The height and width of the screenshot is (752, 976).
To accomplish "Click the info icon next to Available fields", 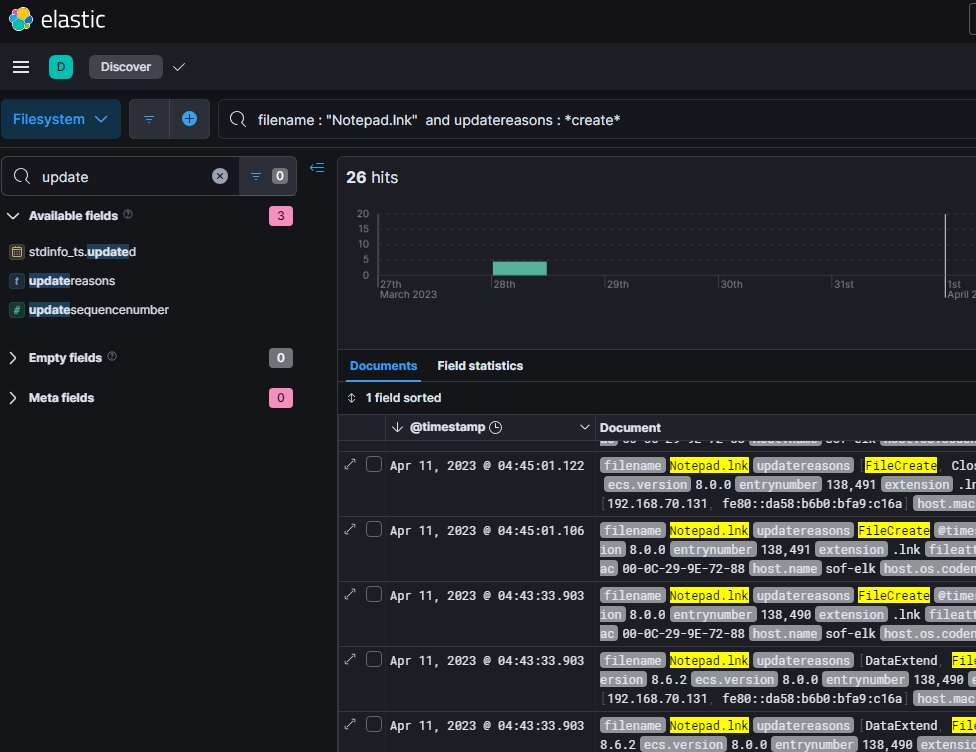I will click(x=128, y=215).
